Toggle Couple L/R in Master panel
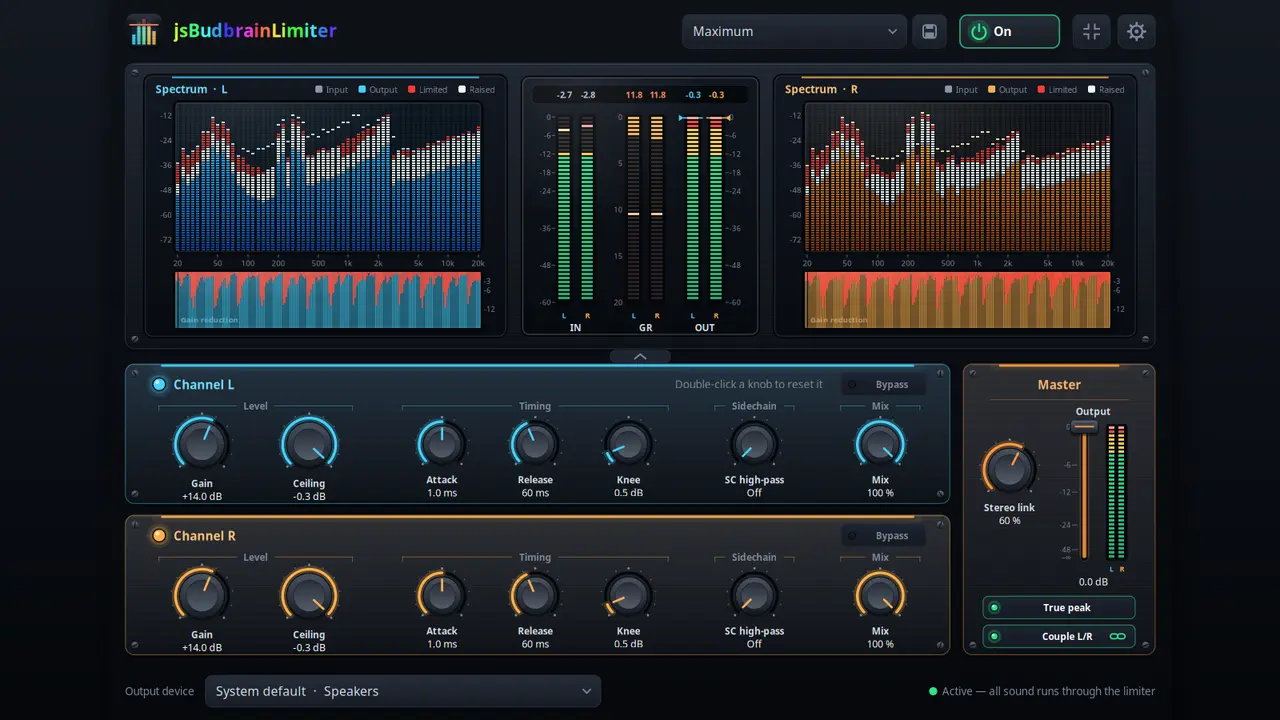The image size is (1280, 720). pyautogui.click(x=1059, y=636)
